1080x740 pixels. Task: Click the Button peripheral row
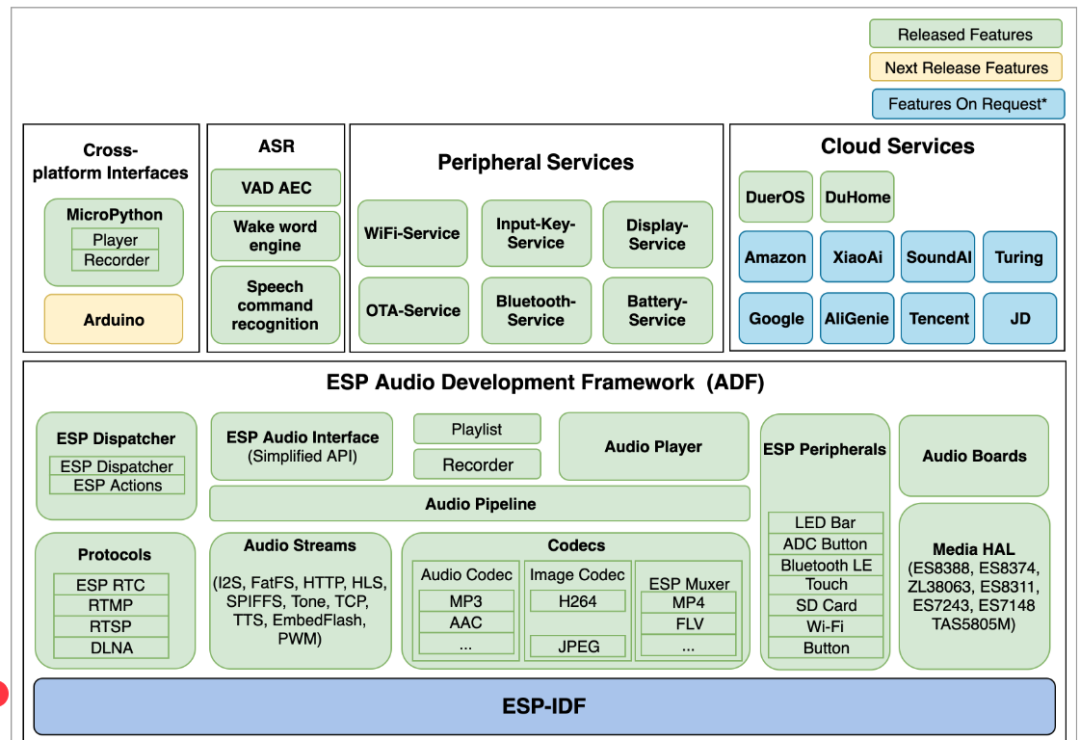[x=825, y=648]
